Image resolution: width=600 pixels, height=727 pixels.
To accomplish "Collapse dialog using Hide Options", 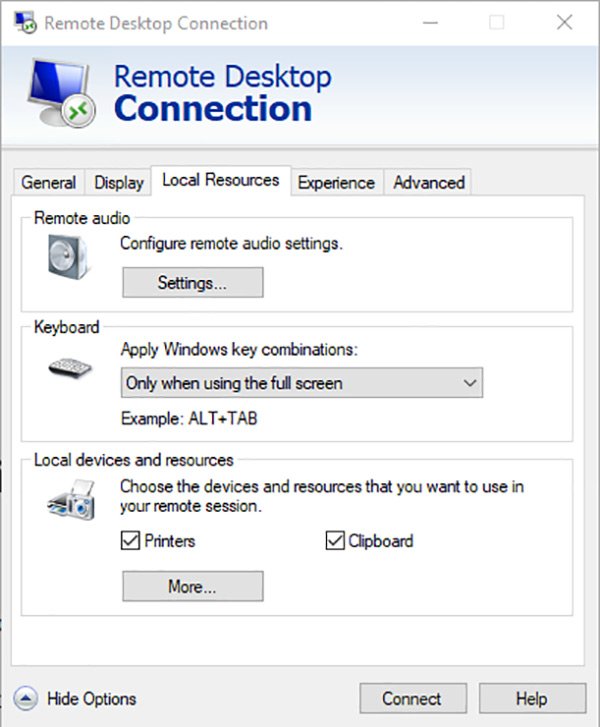I will coord(90,699).
